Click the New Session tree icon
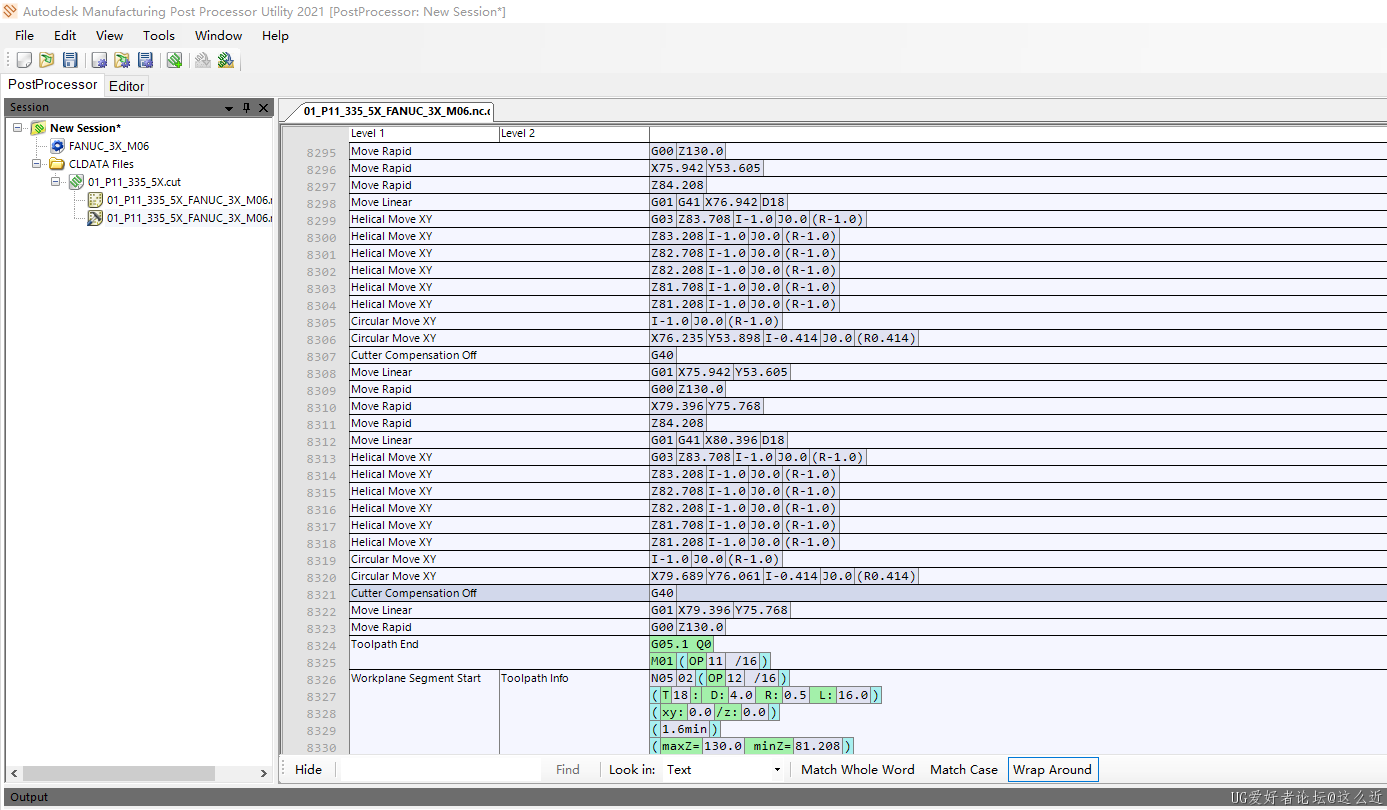 (38, 128)
